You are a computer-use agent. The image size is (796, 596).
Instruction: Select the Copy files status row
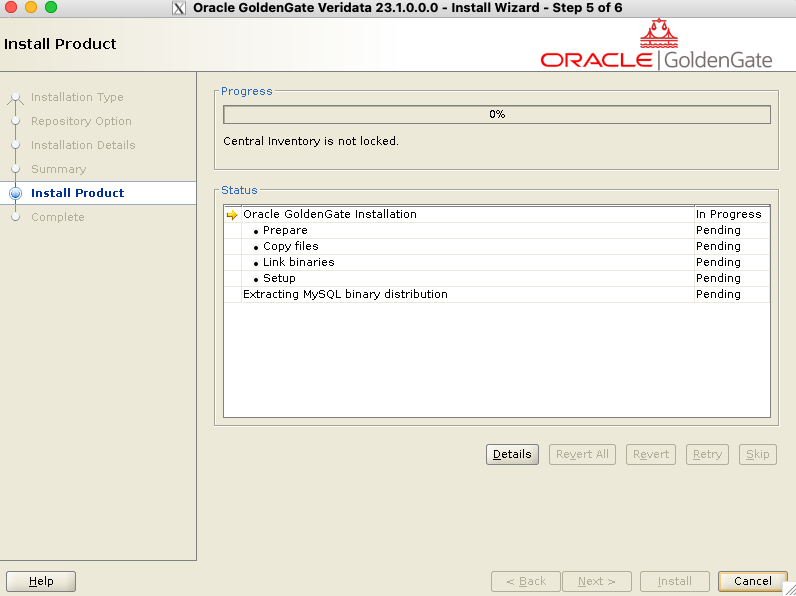click(291, 246)
